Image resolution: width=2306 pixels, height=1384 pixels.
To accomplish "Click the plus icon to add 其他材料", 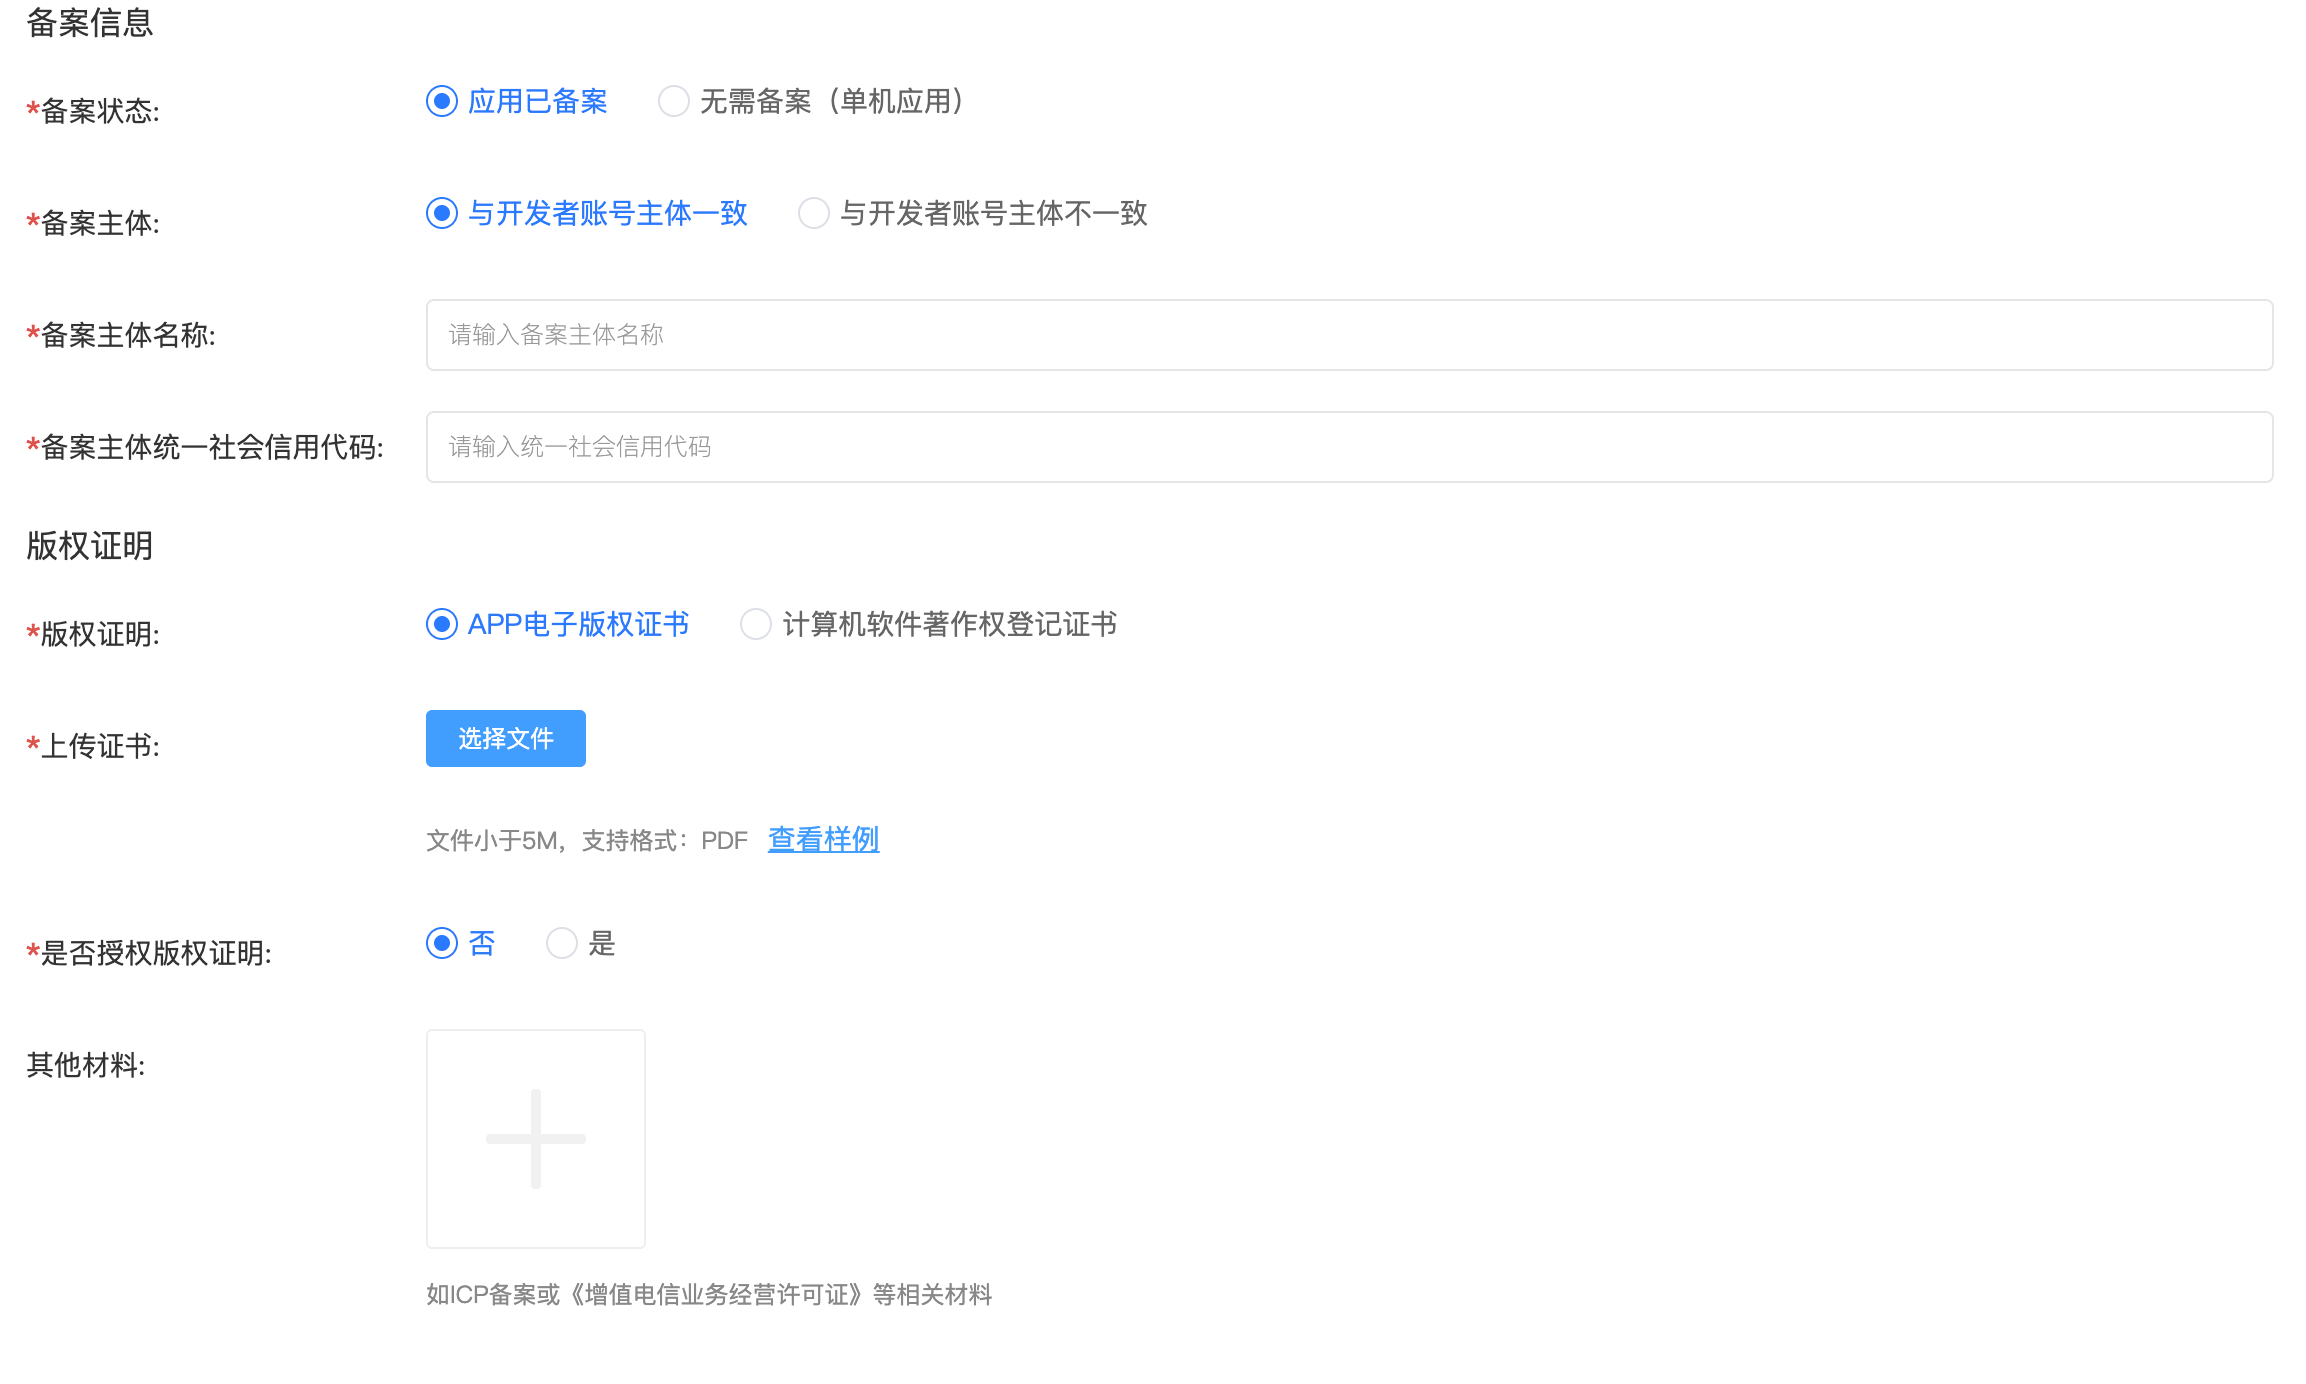I will pos(536,1139).
